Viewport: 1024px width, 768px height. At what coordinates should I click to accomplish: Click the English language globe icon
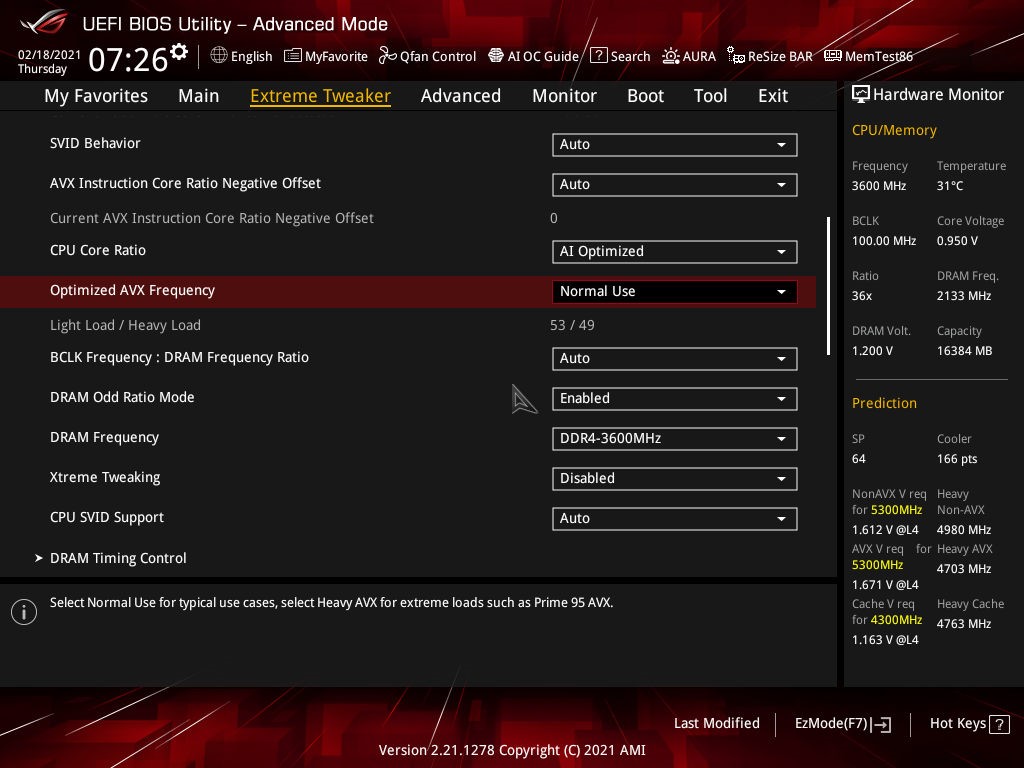click(219, 56)
